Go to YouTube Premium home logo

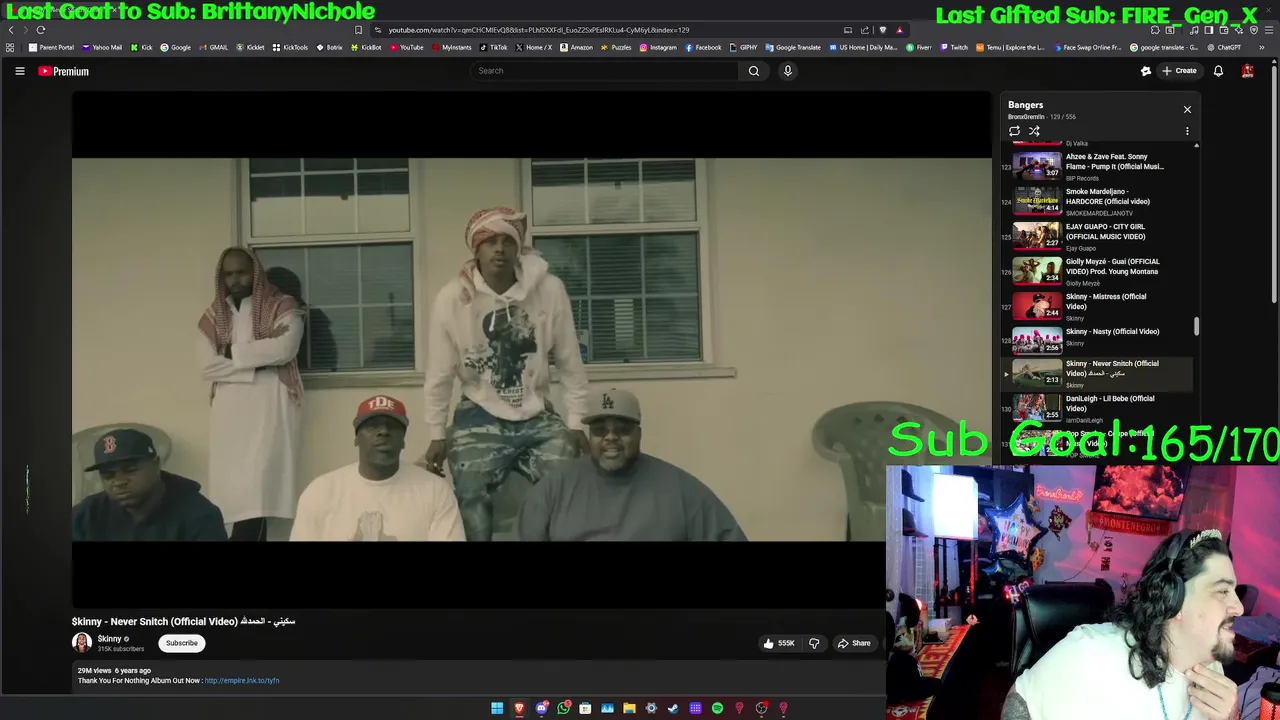click(64, 71)
